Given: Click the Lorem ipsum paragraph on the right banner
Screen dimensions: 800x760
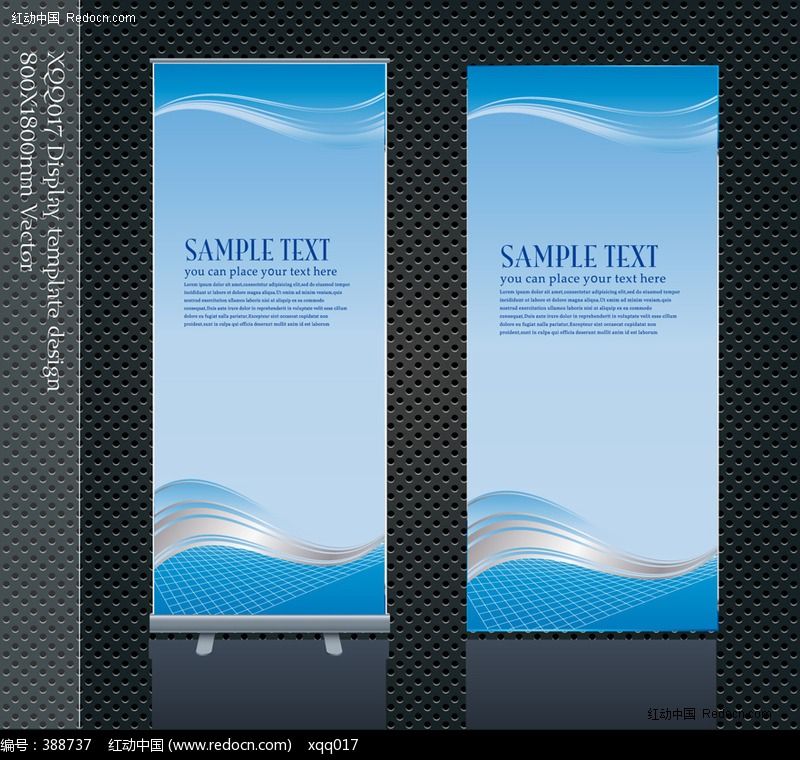Looking at the screenshot, I should tap(590, 312).
